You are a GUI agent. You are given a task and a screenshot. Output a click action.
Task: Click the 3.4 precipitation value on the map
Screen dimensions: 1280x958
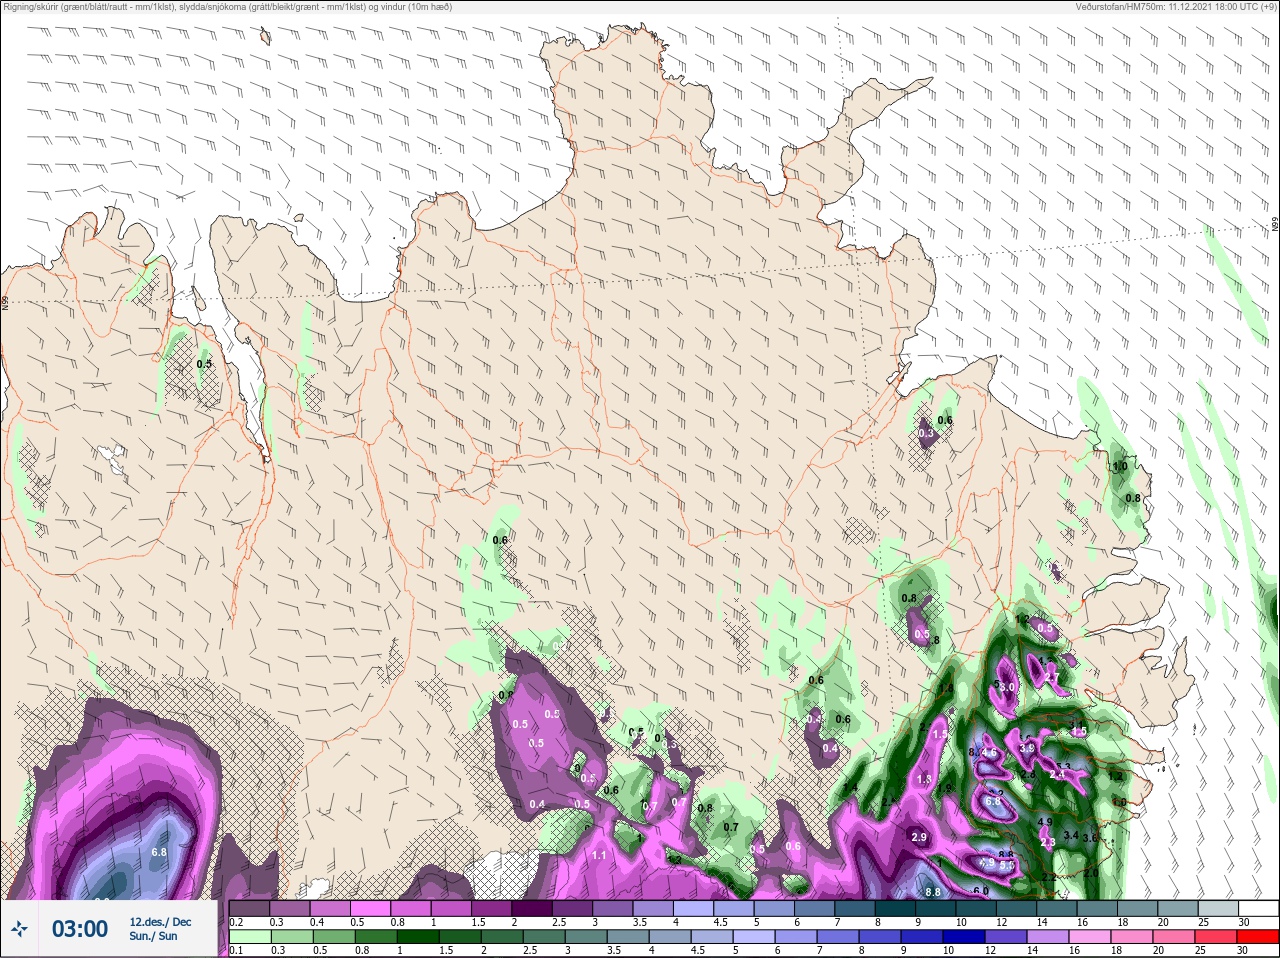pyautogui.click(x=1071, y=834)
